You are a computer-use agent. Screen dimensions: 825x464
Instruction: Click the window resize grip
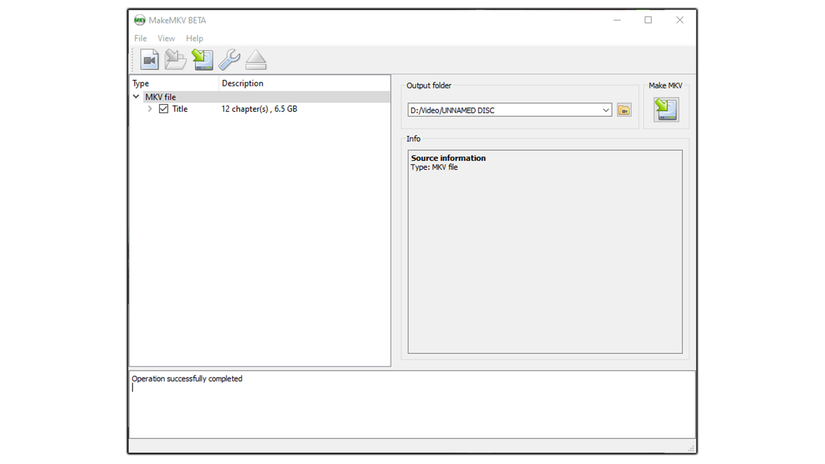[x=691, y=448]
